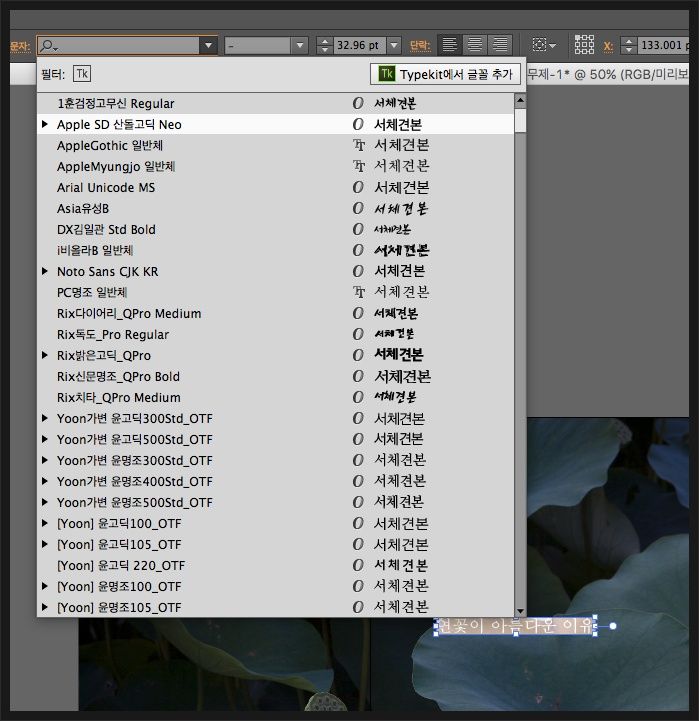
Task: Expand Yoon가변 윤명조300Std_OTF family
Action: pos(45,460)
